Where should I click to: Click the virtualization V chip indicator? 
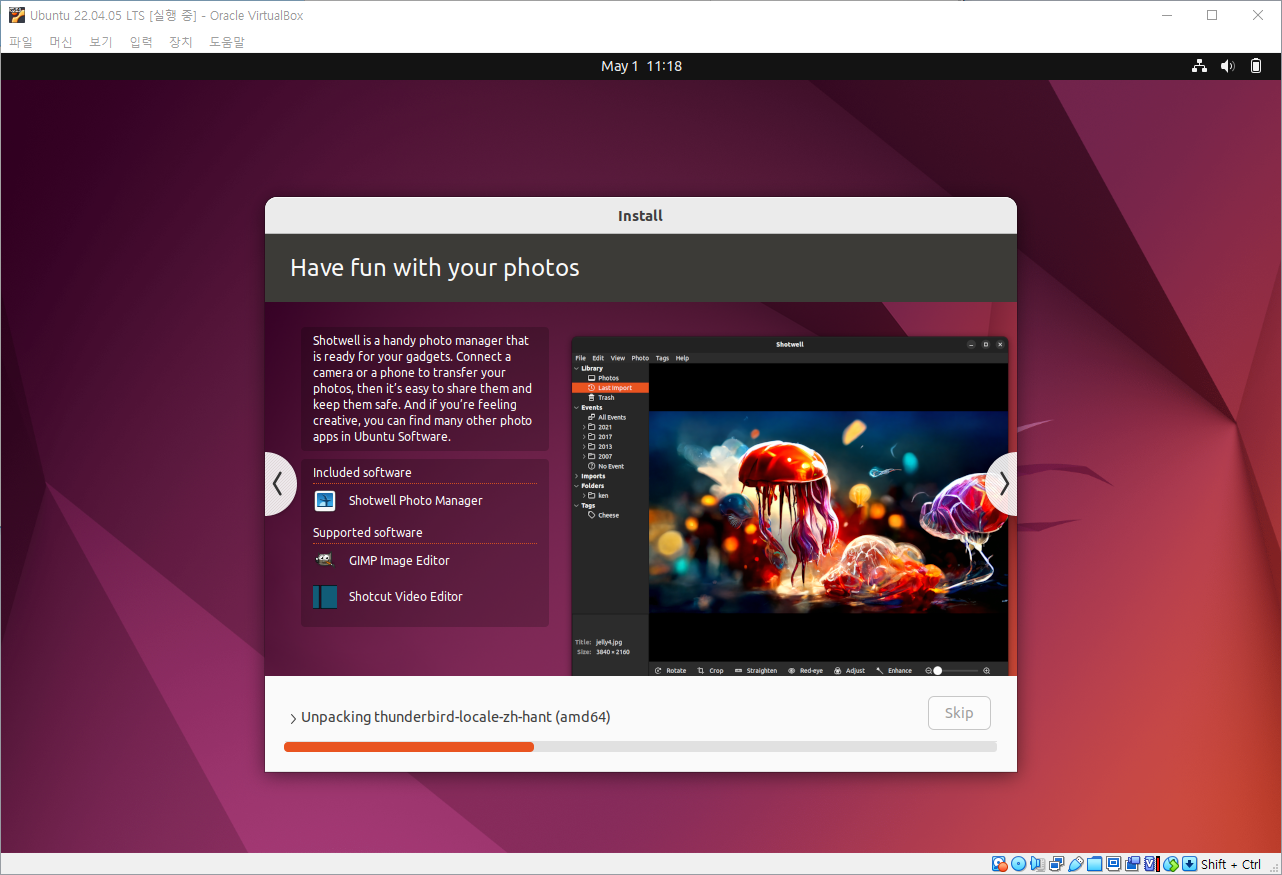pos(1151,864)
